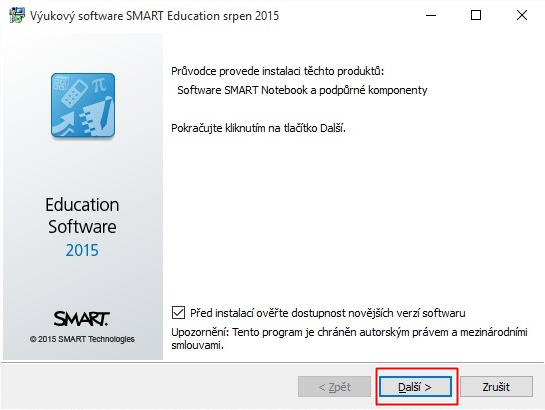545x410 pixels.
Task: Close the installer window
Action: tap(522, 15)
